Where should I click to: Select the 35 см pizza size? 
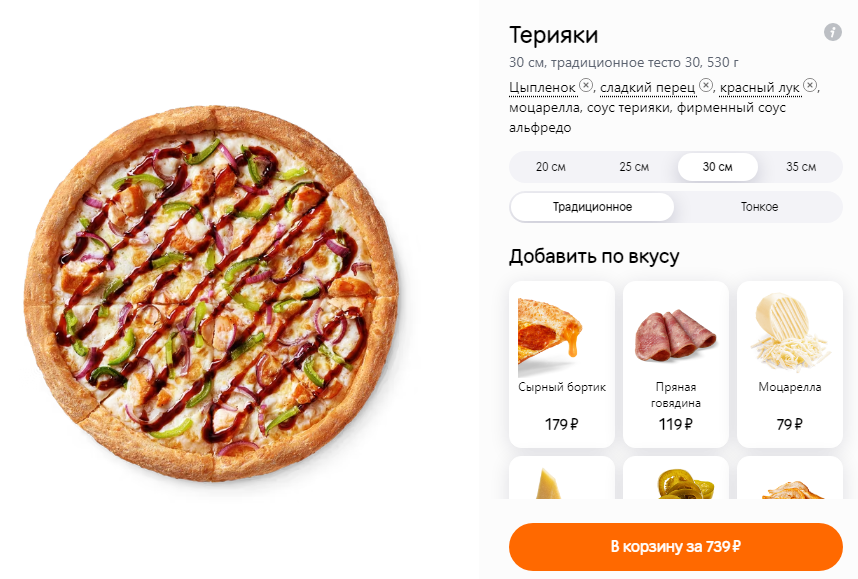pos(801,167)
